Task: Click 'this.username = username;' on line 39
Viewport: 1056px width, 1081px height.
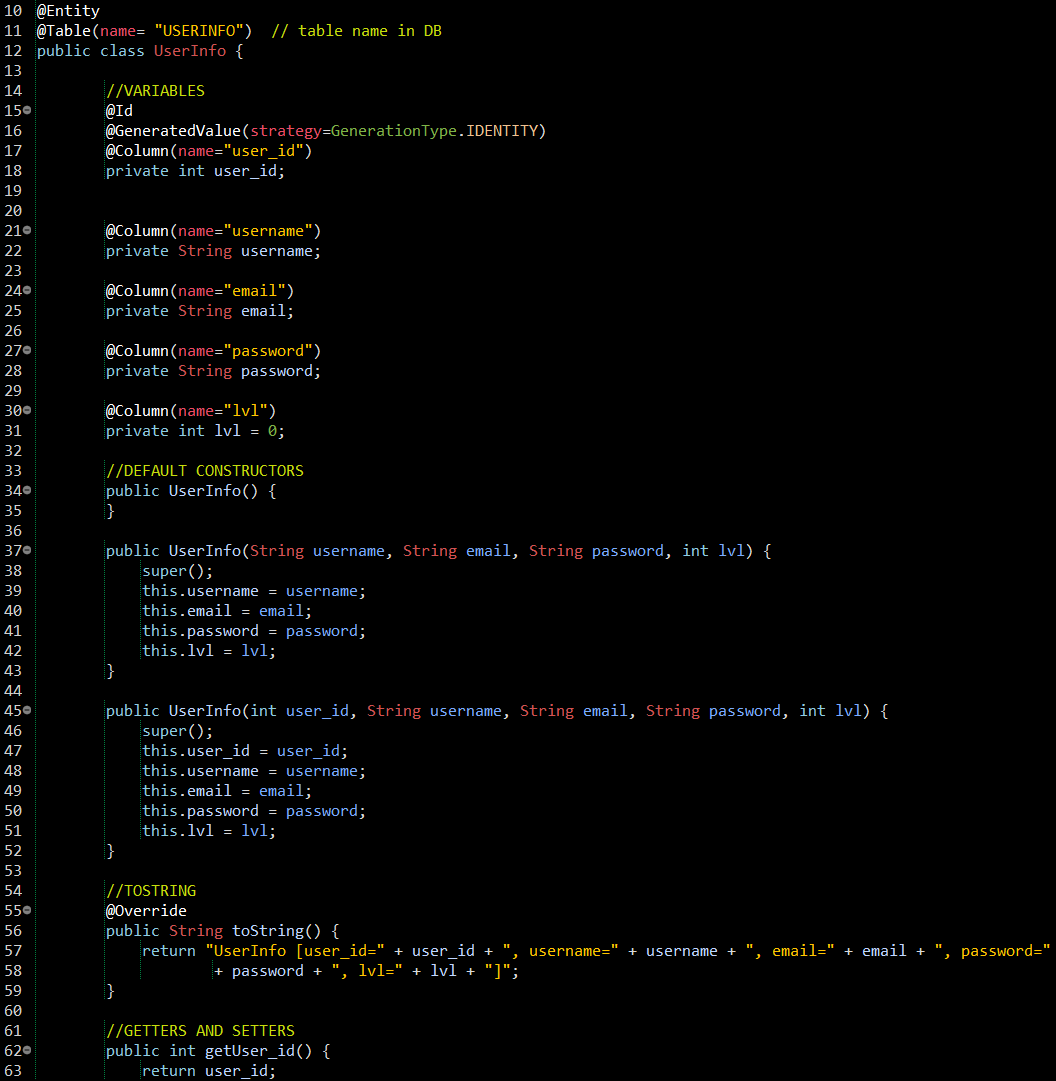Action: click(254, 591)
